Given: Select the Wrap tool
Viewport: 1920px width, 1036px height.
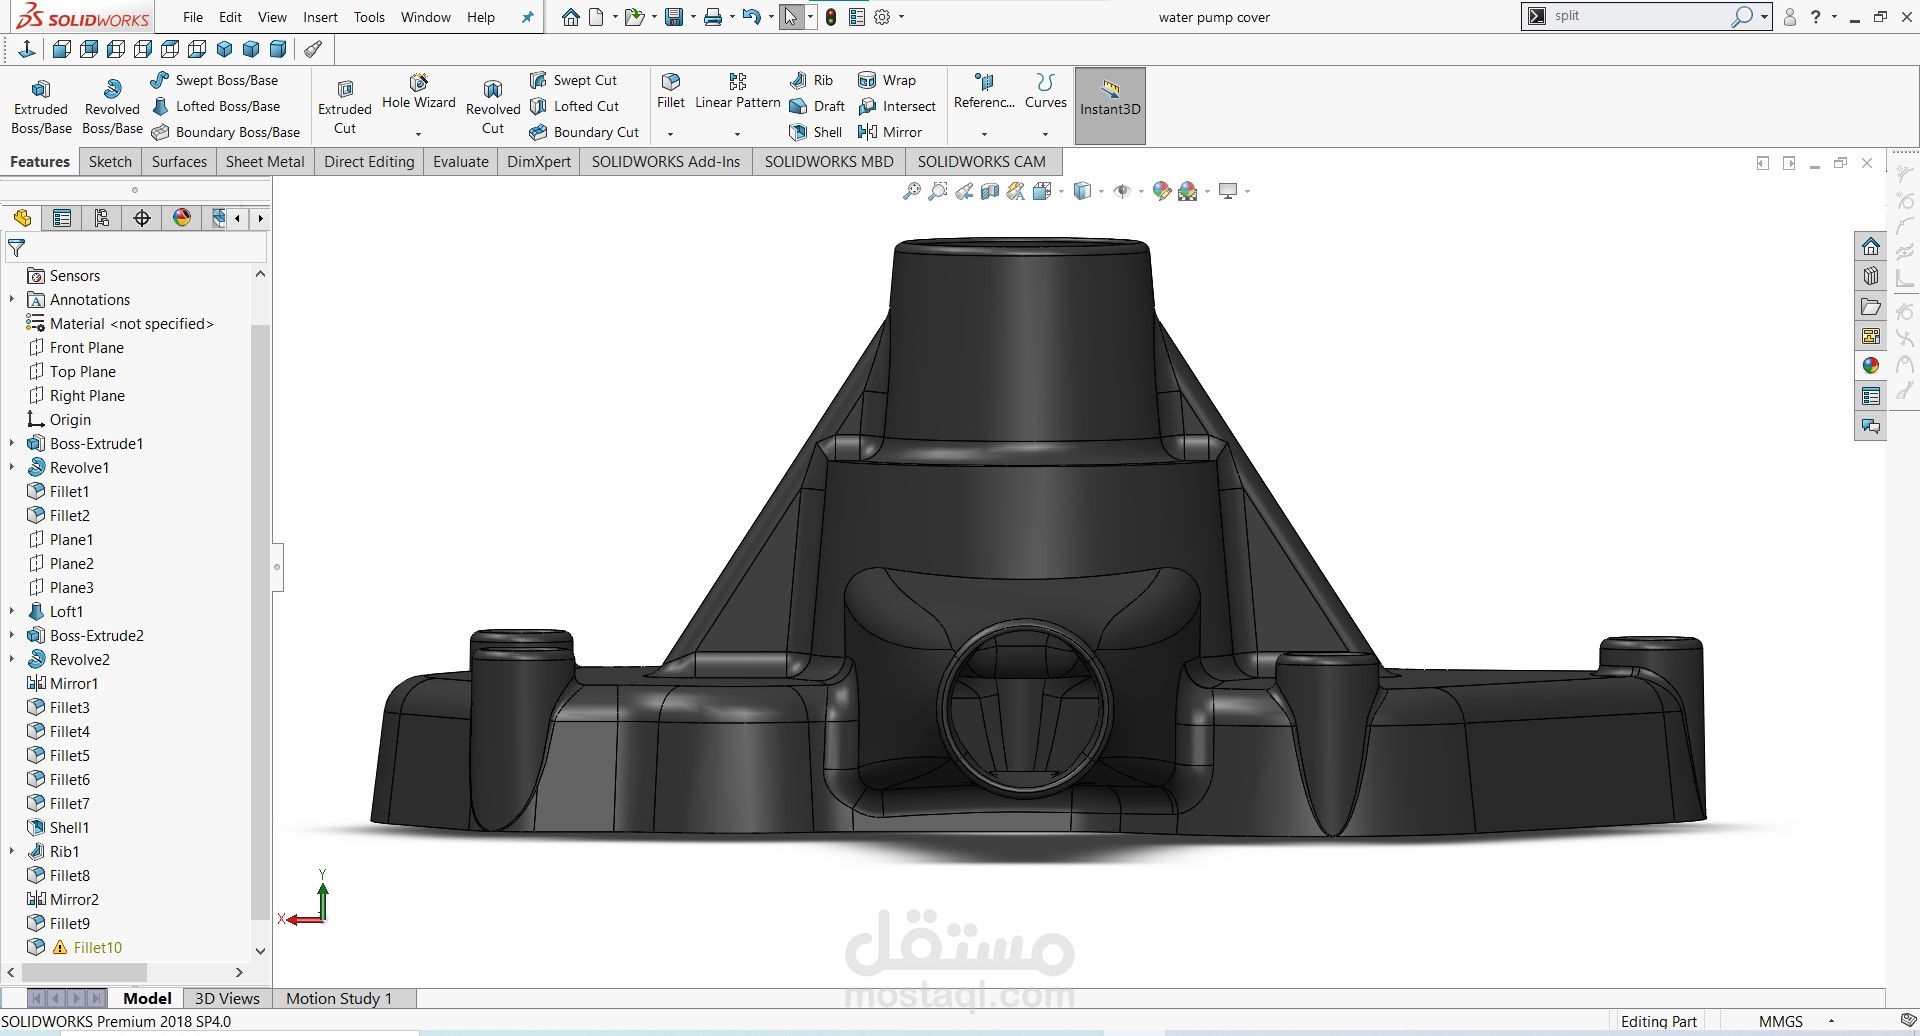Looking at the screenshot, I should click(x=887, y=80).
